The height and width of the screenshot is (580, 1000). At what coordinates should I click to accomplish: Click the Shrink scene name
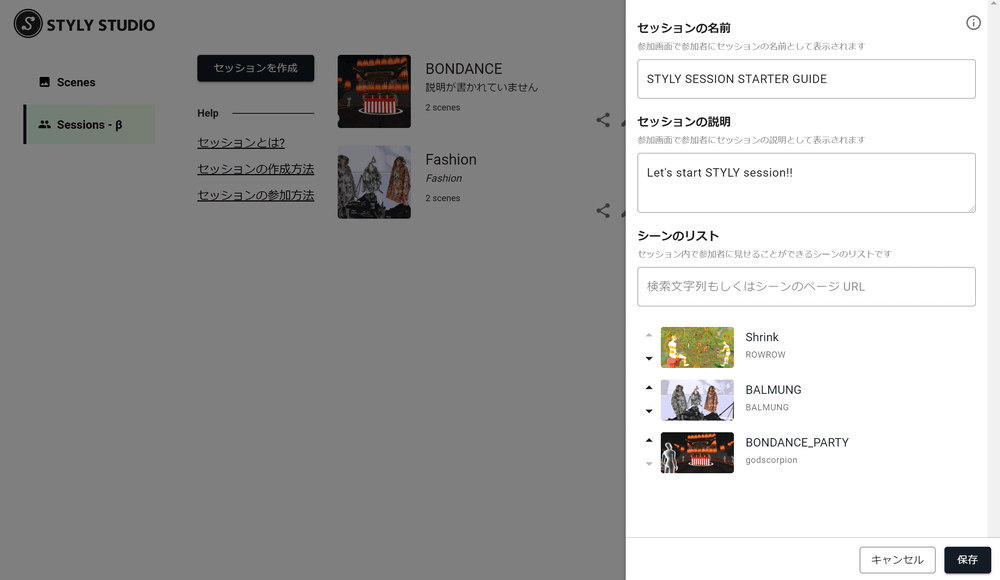point(762,337)
